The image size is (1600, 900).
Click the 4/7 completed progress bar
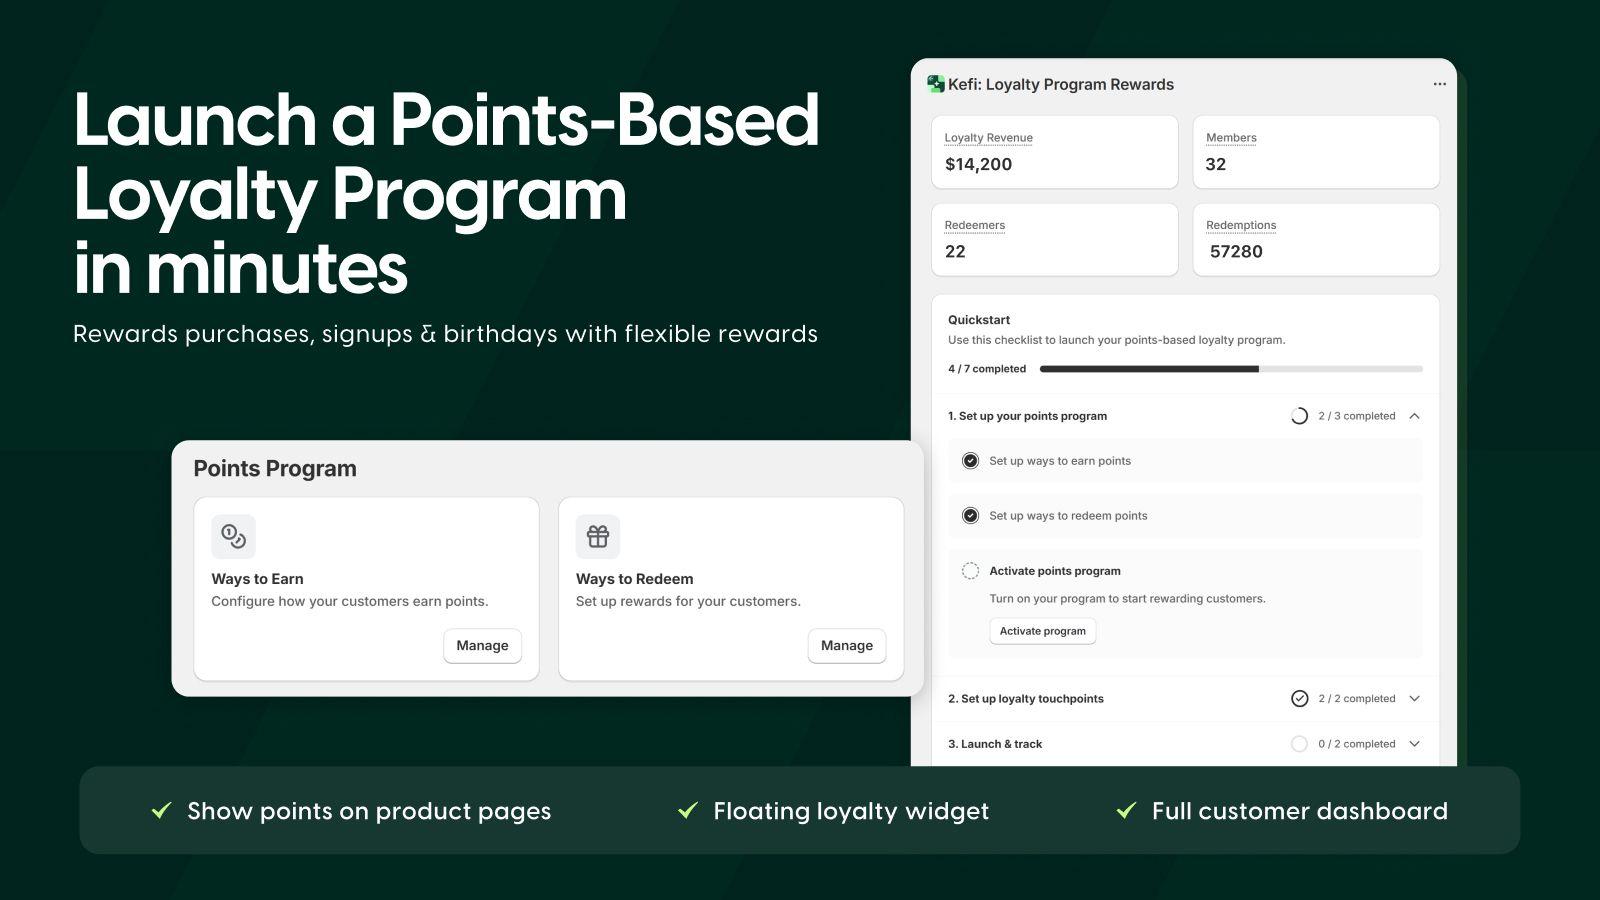[1230, 368]
